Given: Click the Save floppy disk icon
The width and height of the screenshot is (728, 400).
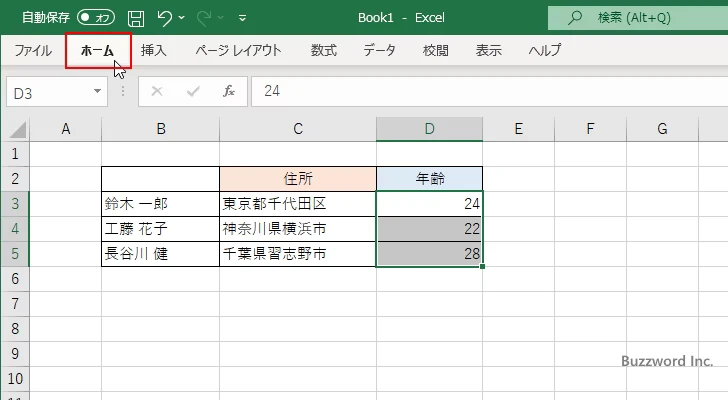Looking at the screenshot, I should click(x=136, y=18).
